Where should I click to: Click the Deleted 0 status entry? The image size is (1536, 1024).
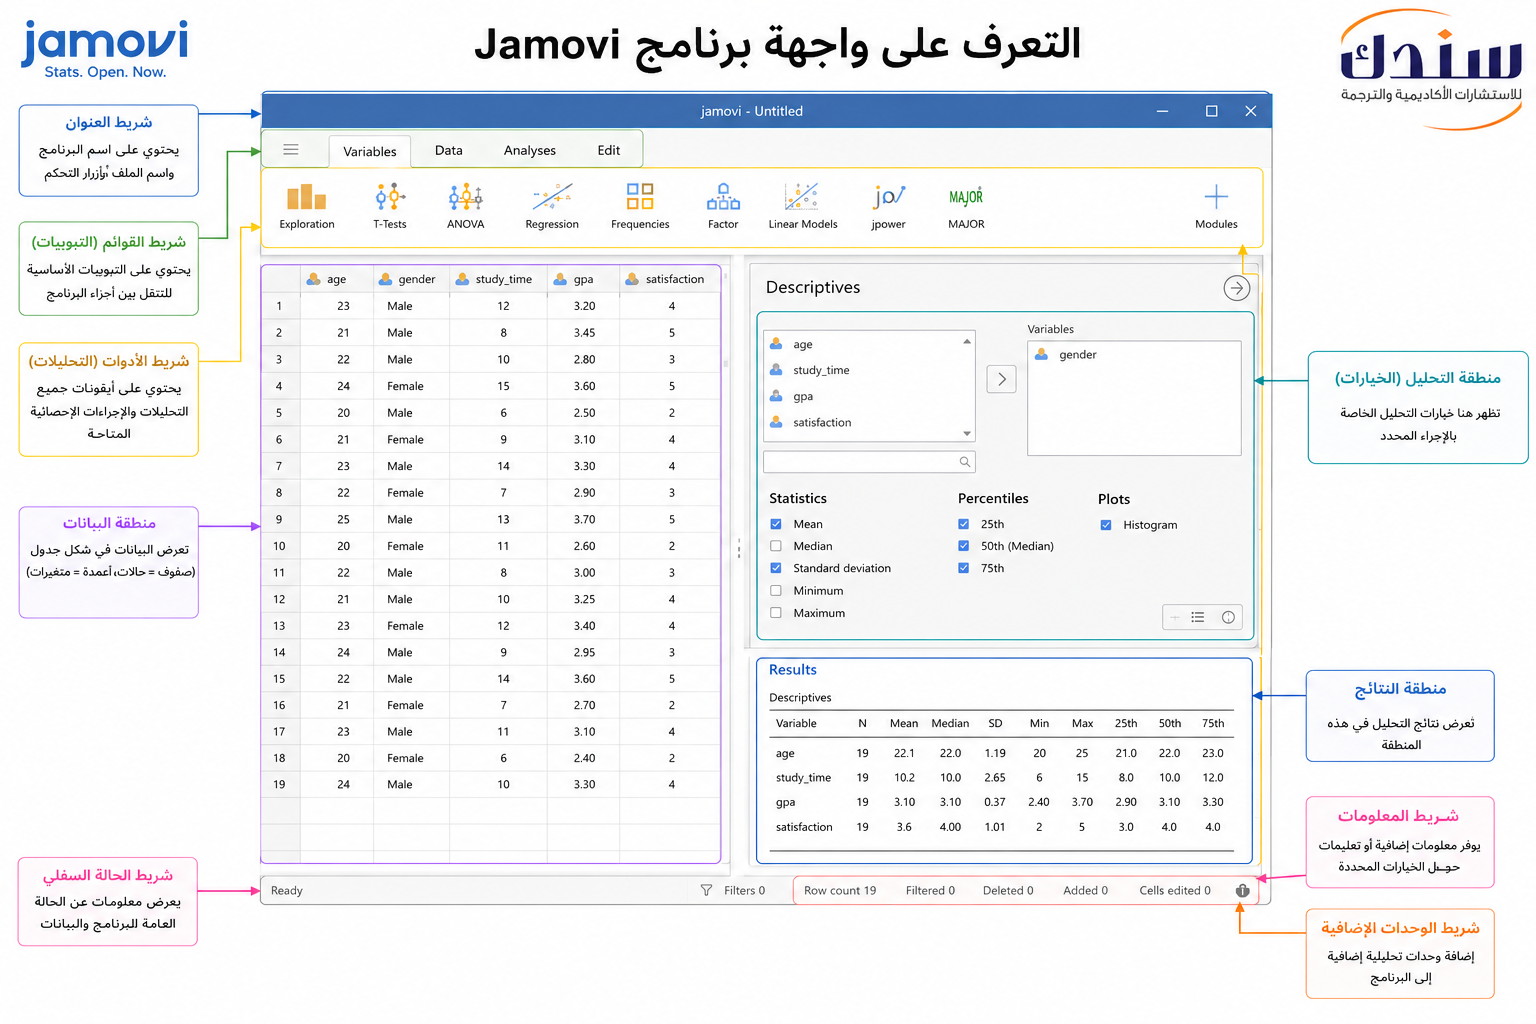pyautogui.click(x=1008, y=890)
